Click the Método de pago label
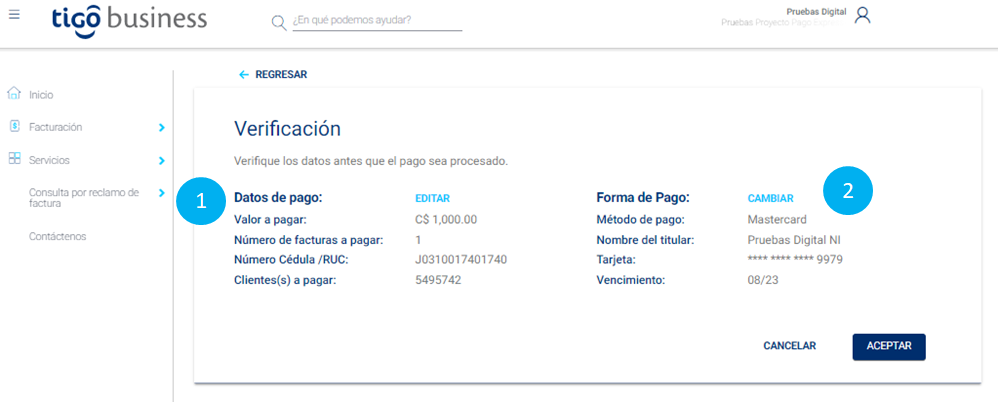998x402 pixels. [640, 220]
